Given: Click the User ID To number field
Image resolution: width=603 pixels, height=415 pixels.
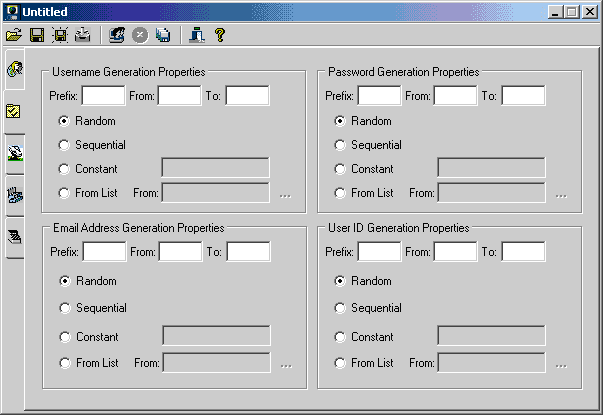Looking at the screenshot, I should coord(523,252).
